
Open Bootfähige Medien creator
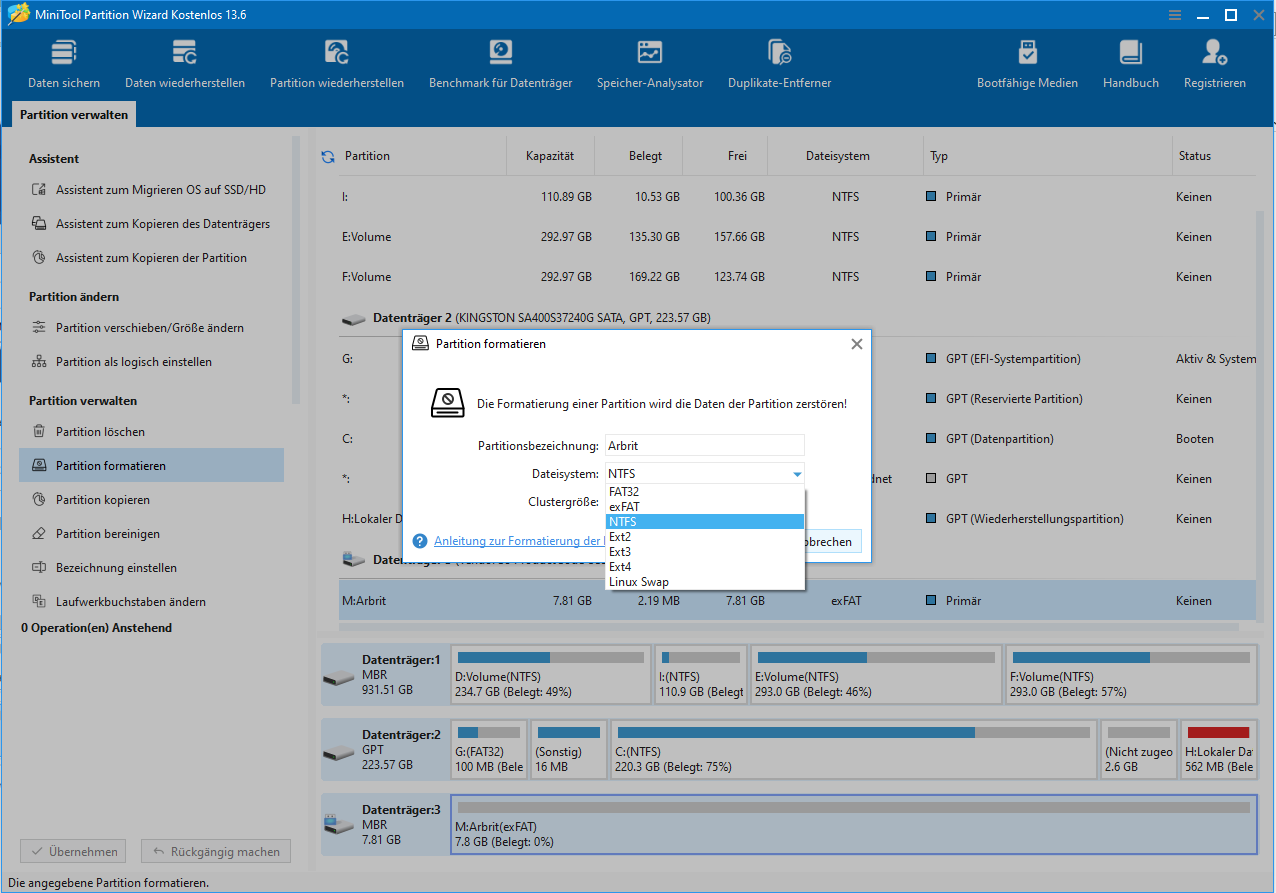coord(1027,65)
